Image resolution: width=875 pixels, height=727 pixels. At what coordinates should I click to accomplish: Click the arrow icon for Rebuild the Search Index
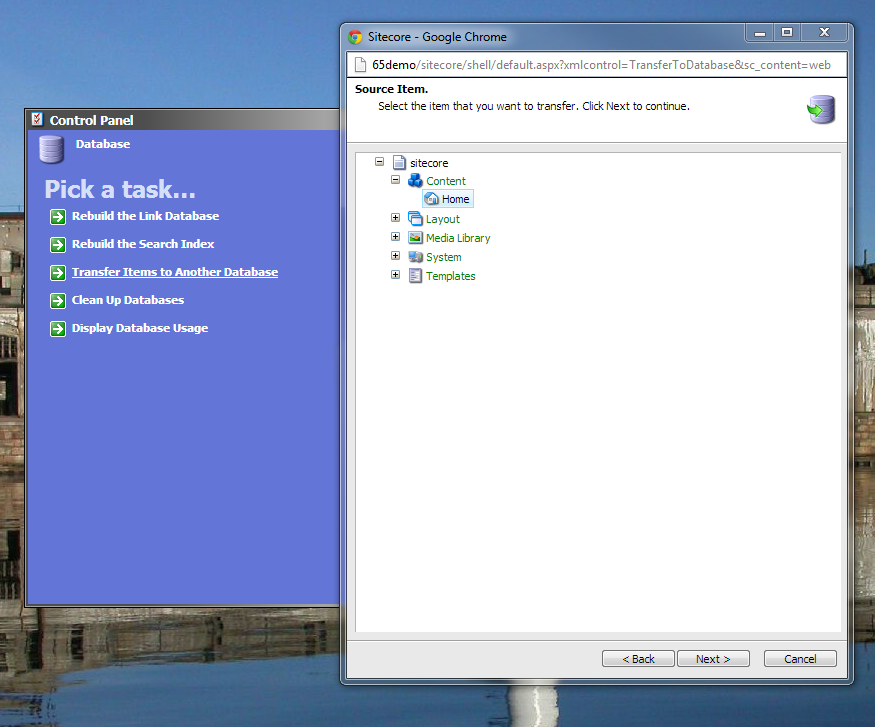tap(58, 245)
